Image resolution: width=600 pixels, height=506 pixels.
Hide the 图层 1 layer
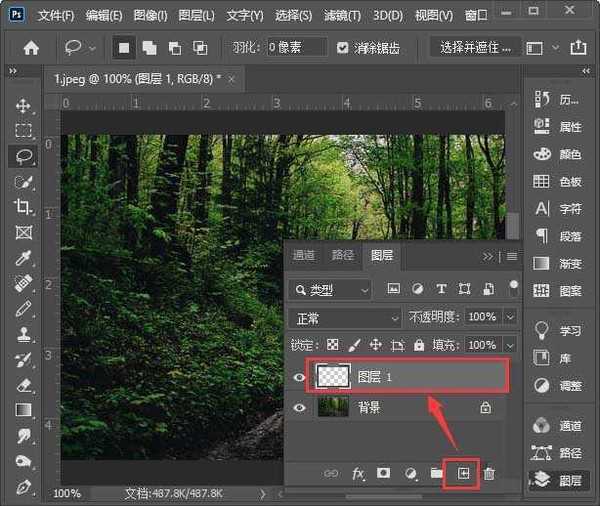[298, 377]
